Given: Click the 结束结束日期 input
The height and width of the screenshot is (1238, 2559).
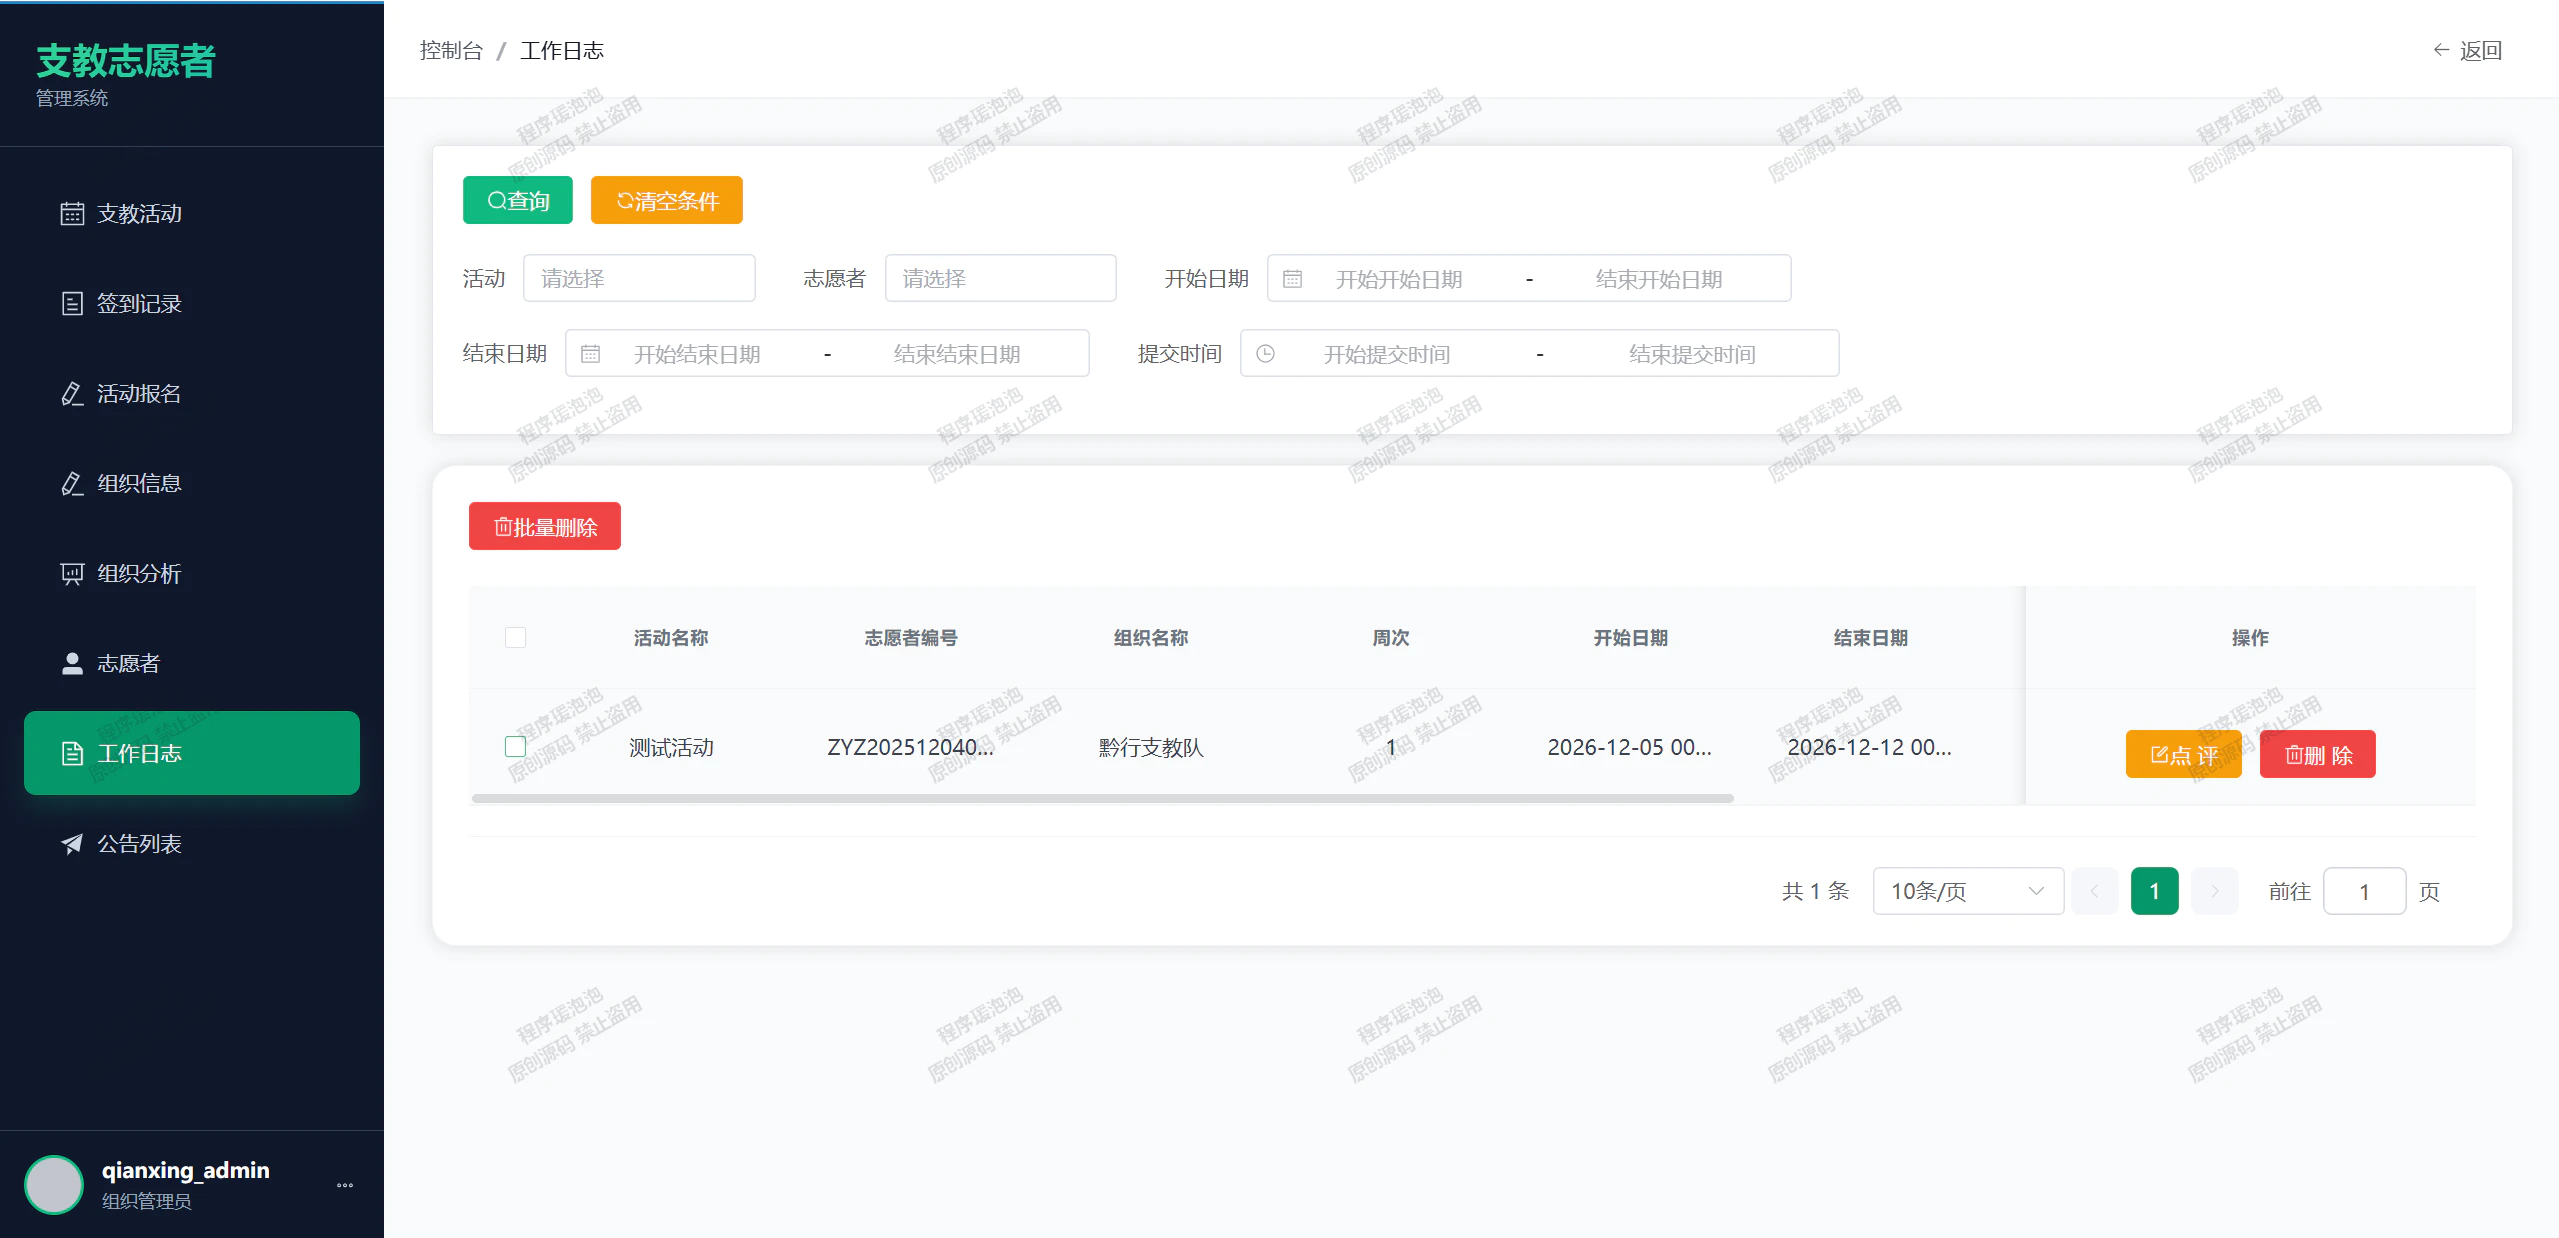Looking at the screenshot, I should [957, 354].
